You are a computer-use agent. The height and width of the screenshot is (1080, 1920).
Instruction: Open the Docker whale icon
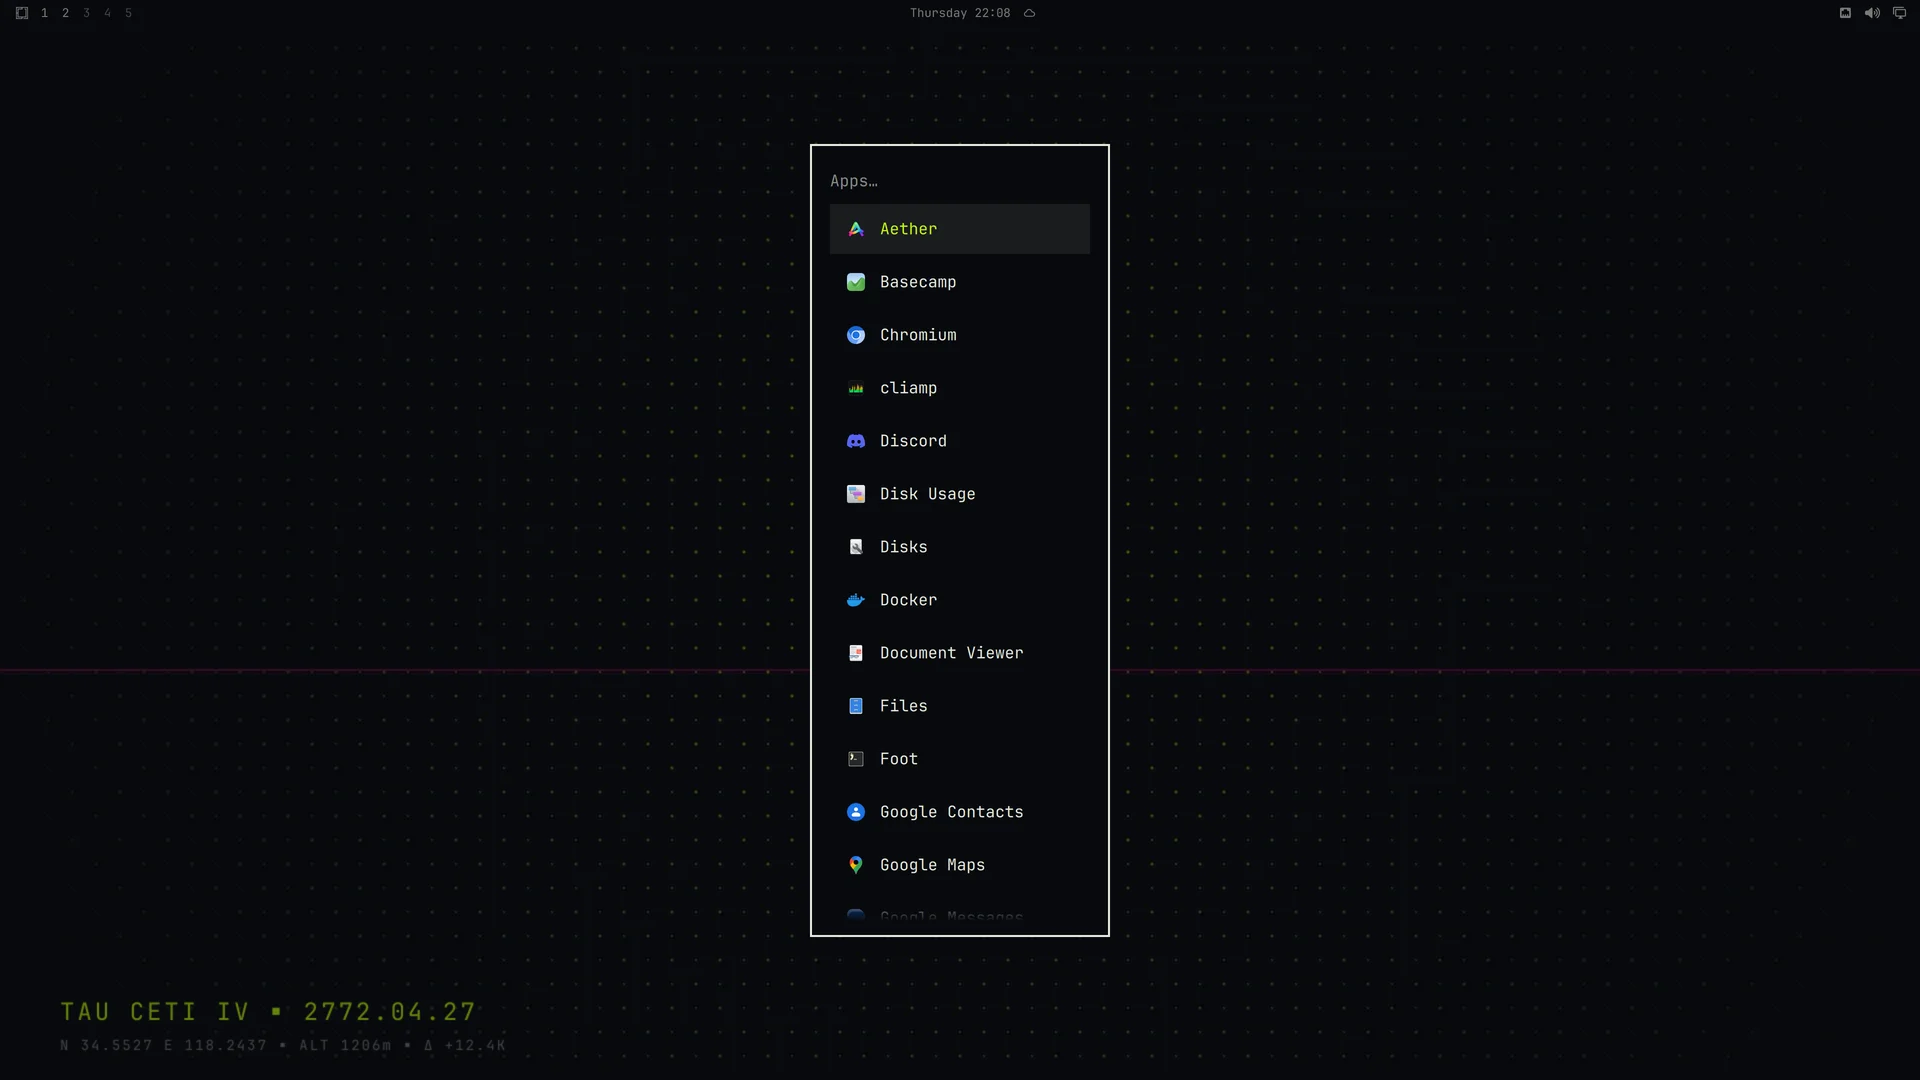coord(856,600)
